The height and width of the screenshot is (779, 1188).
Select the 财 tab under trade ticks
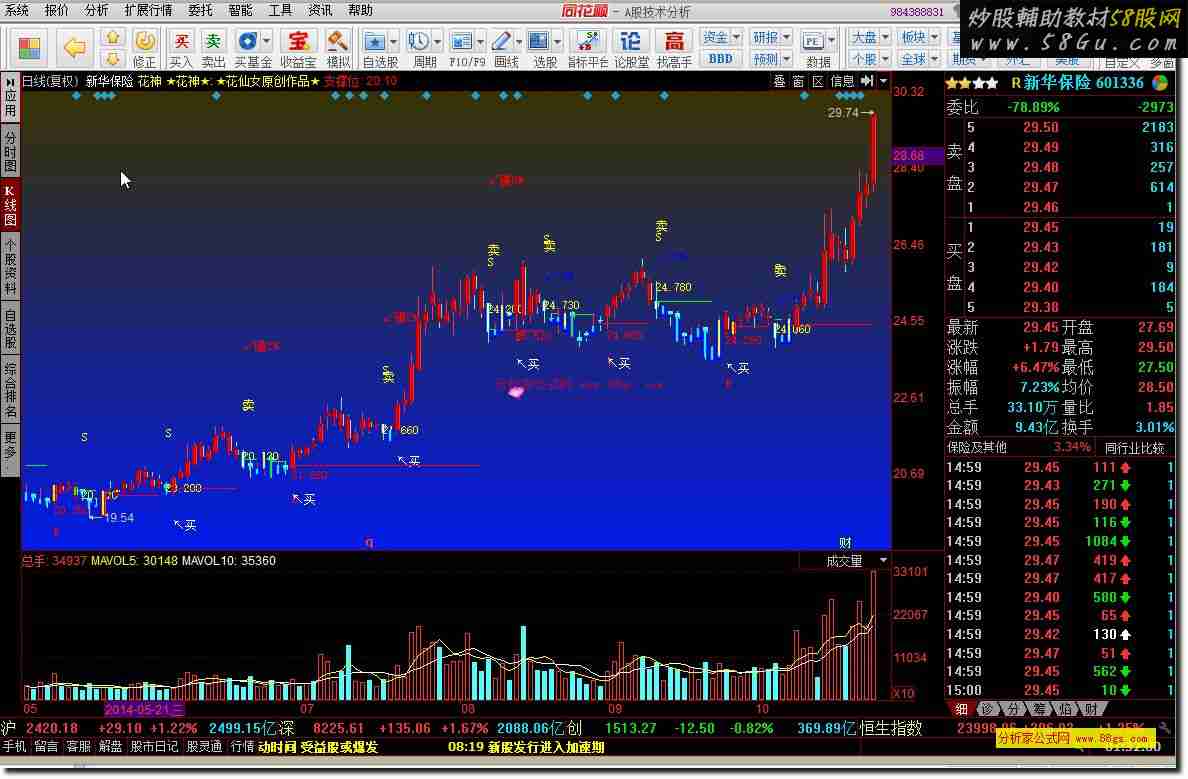(1090, 709)
